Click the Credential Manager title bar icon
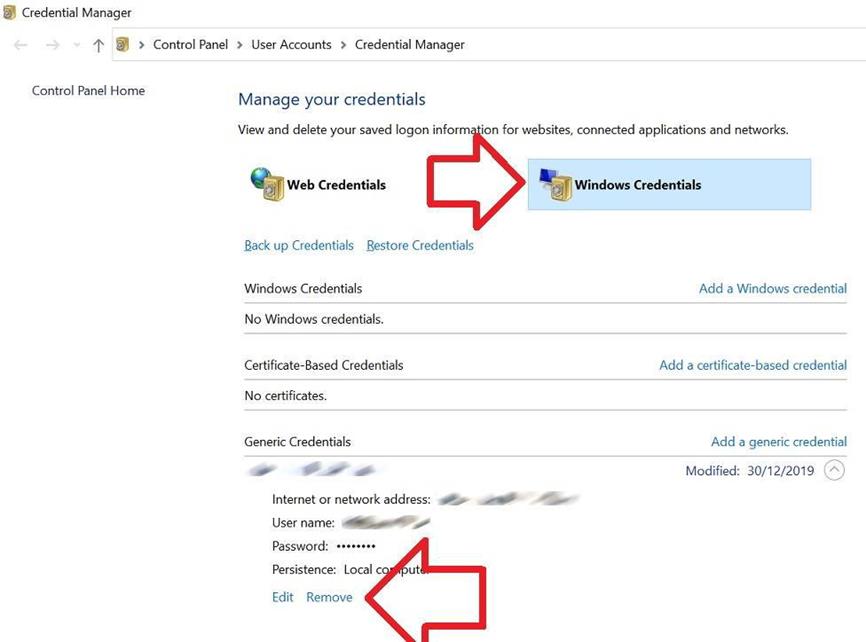866x642 pixels. [x=10, y=13]
